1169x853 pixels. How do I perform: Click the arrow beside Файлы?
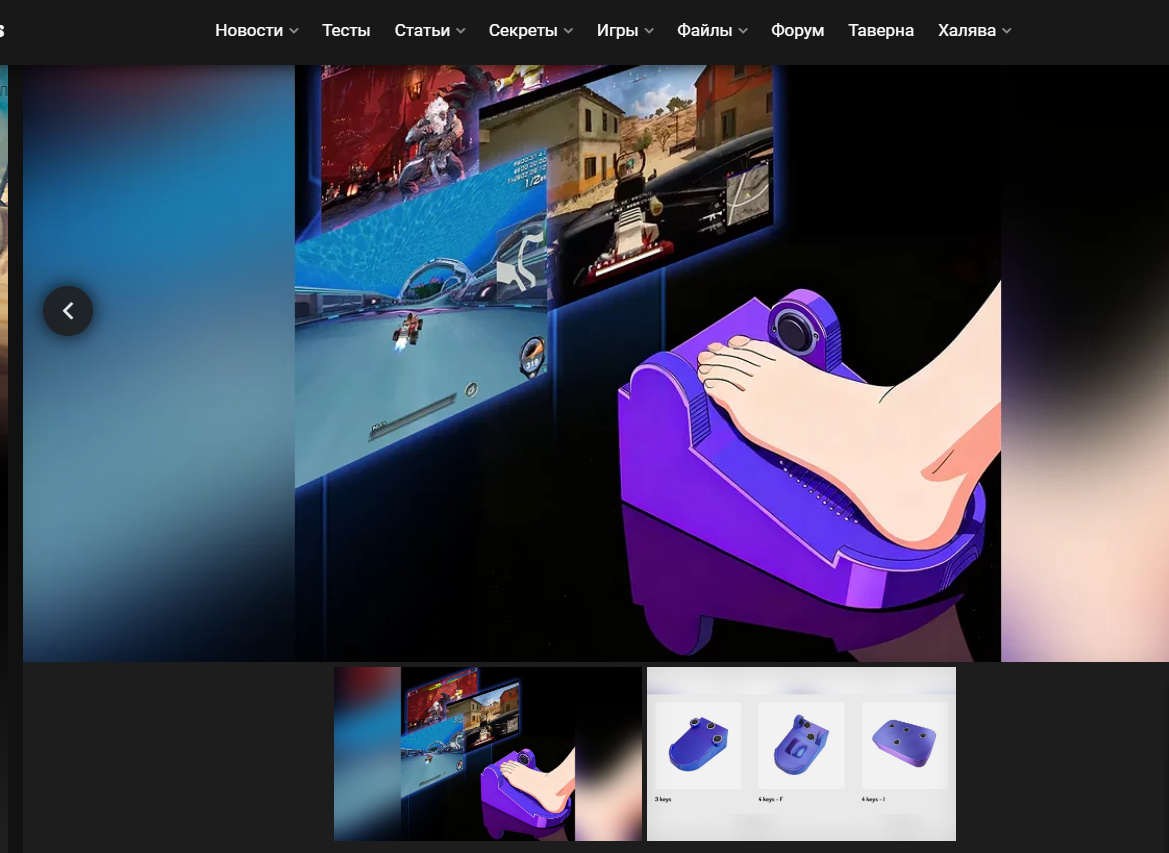[743, 31]
